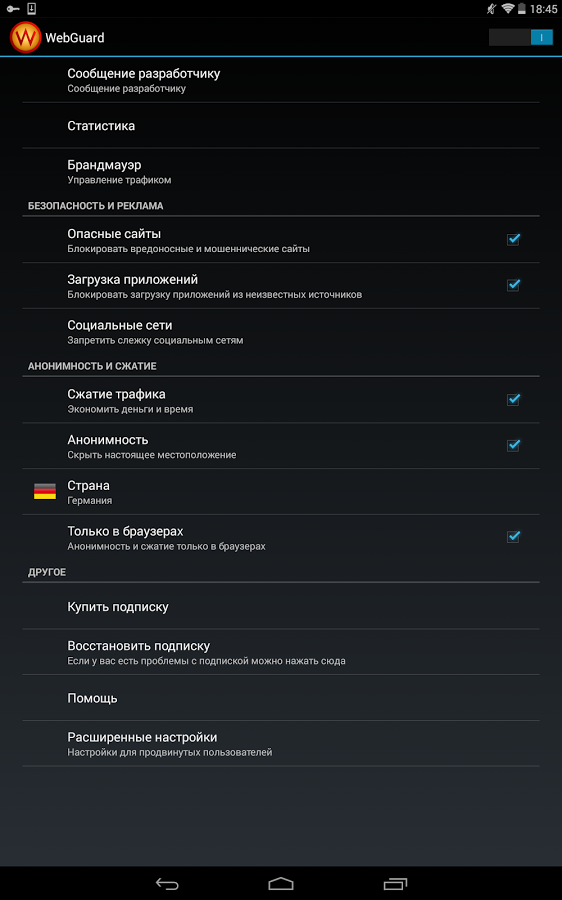Toggle the Только в браузерах checkbox
Screen dimensions: 562x900
(513, 537)
